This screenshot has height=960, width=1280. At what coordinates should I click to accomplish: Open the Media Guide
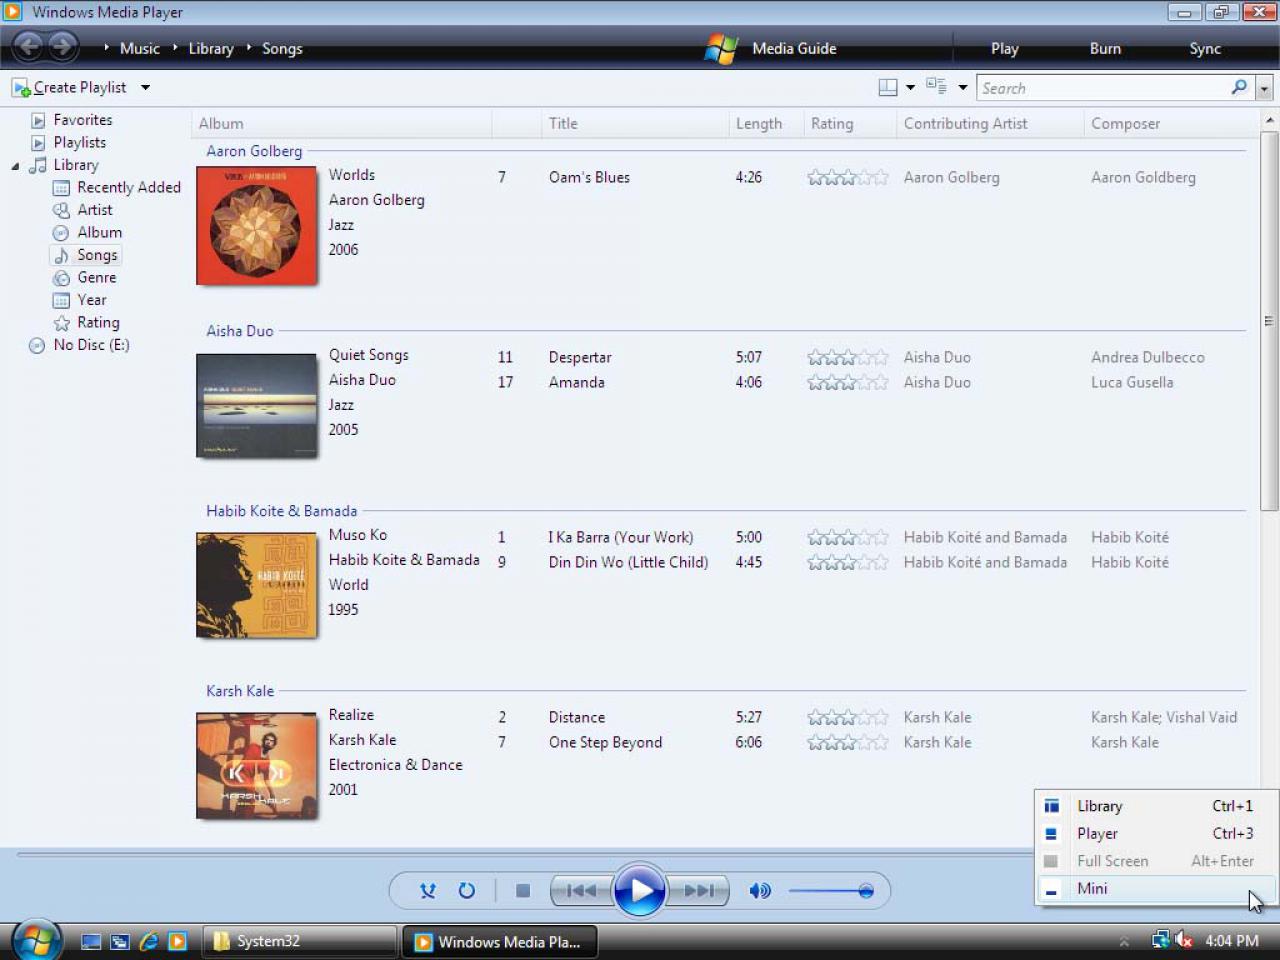794,48
